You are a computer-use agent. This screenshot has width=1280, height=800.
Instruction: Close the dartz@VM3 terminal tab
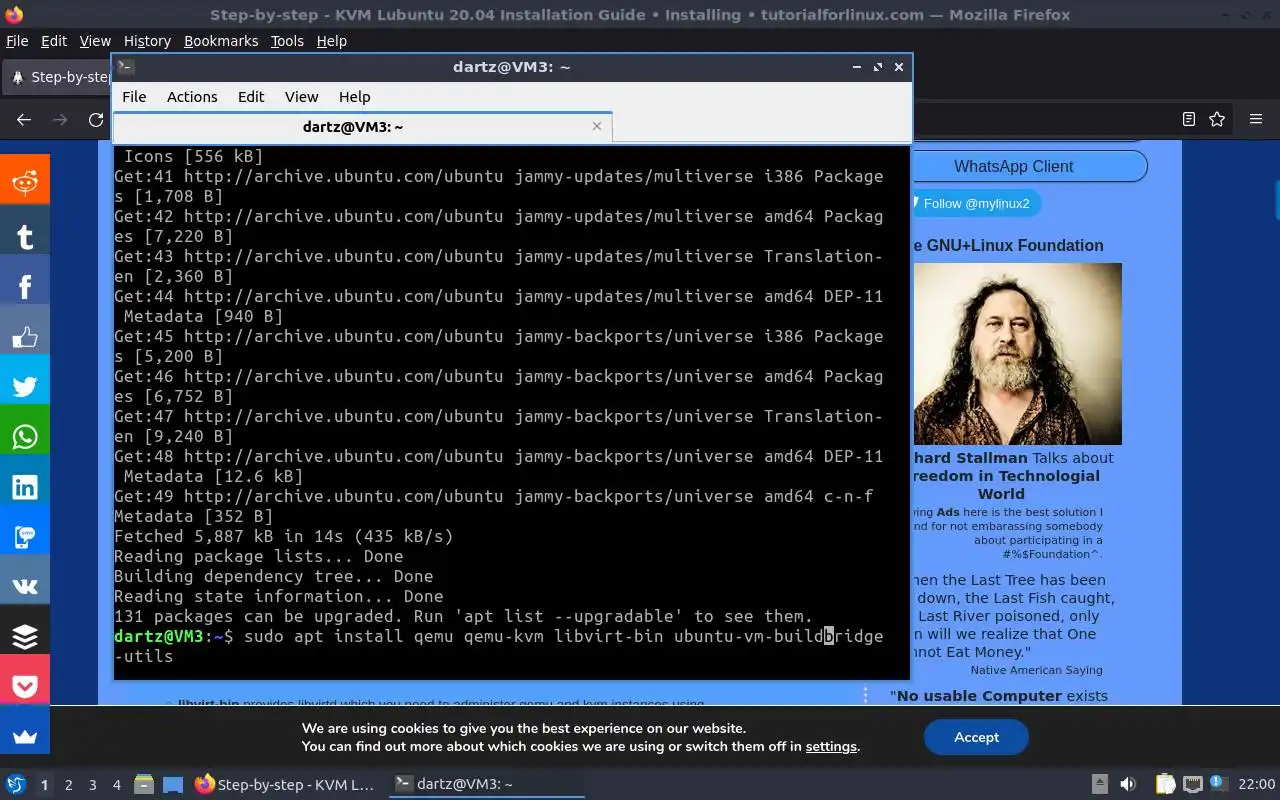[597, 126]
